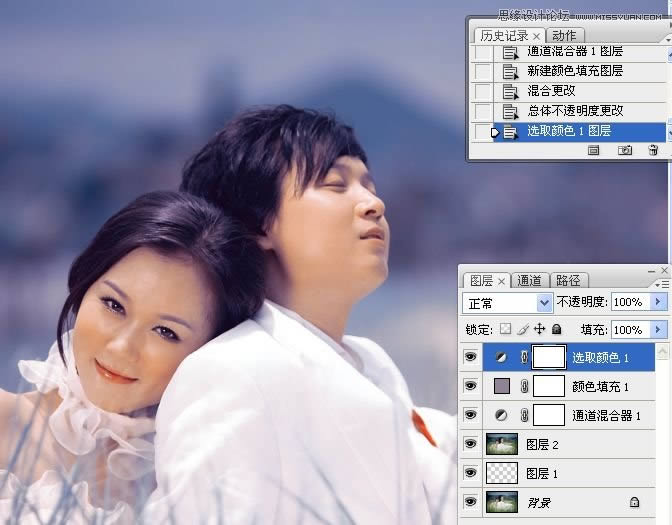Viewport: 672px width, 525px height.
Task: Set history brush source for 混合更改
Action: click(x=484, y=91)
